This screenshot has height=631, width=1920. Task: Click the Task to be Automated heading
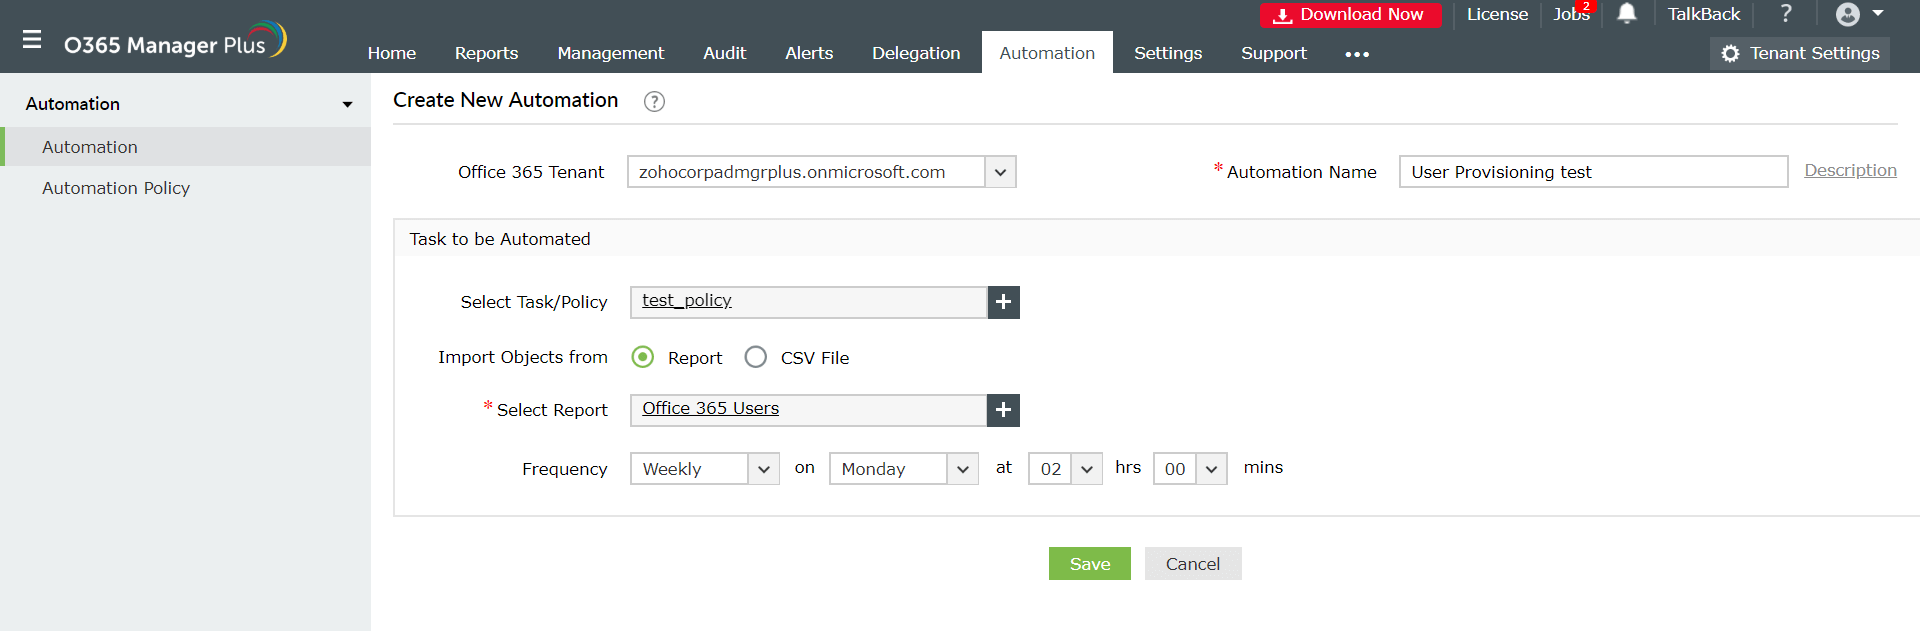coord(500,239)
